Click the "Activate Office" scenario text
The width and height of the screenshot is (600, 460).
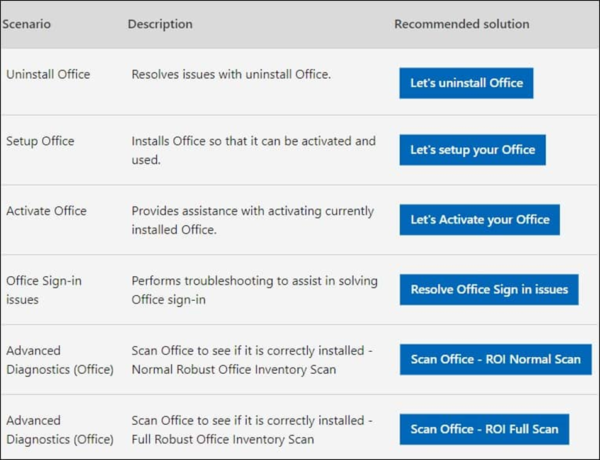(x=47, y=211)
